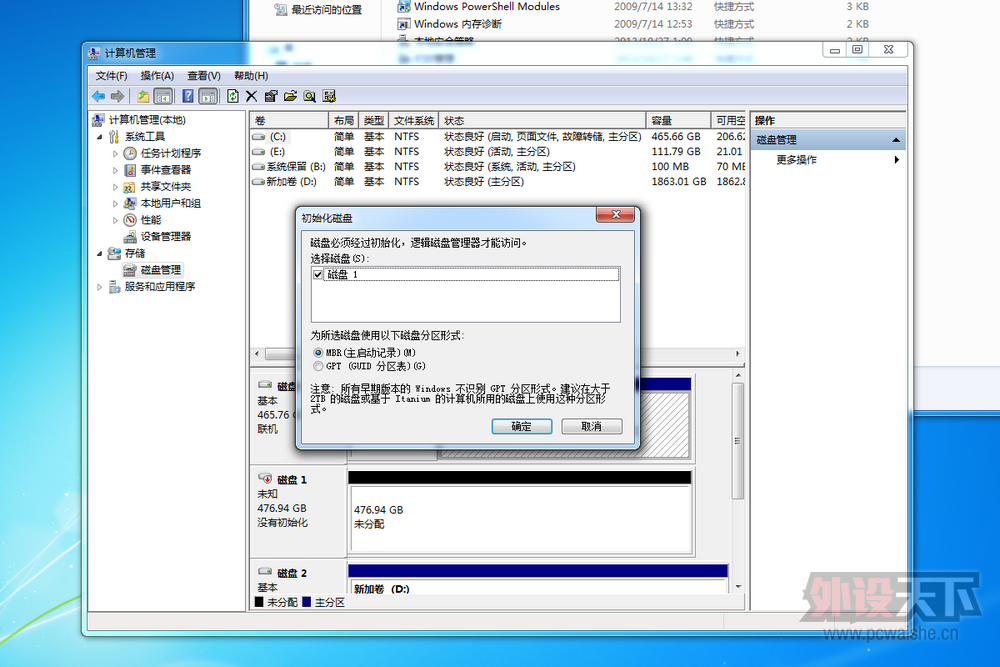This screenshot has width=1000, height=667.
Task: Select the MBR (主启动记录) option
Action: pos(318,353)
